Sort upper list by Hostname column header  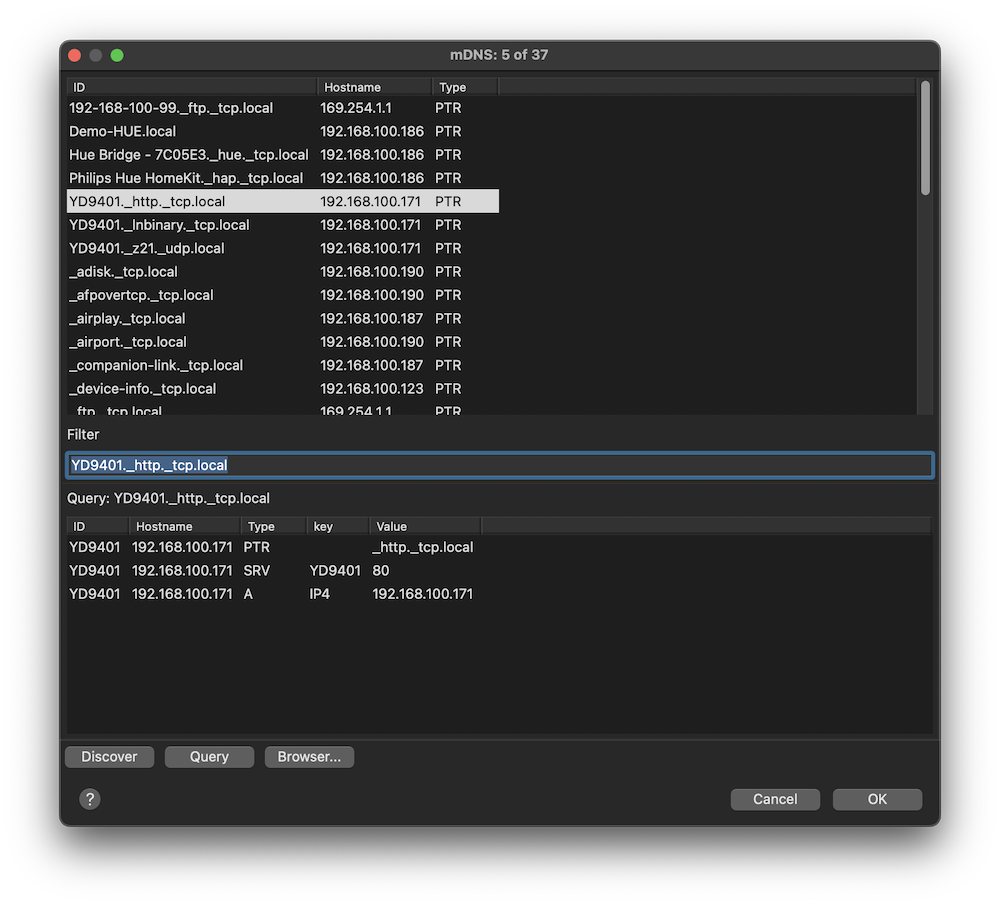[x=374, y=87]
